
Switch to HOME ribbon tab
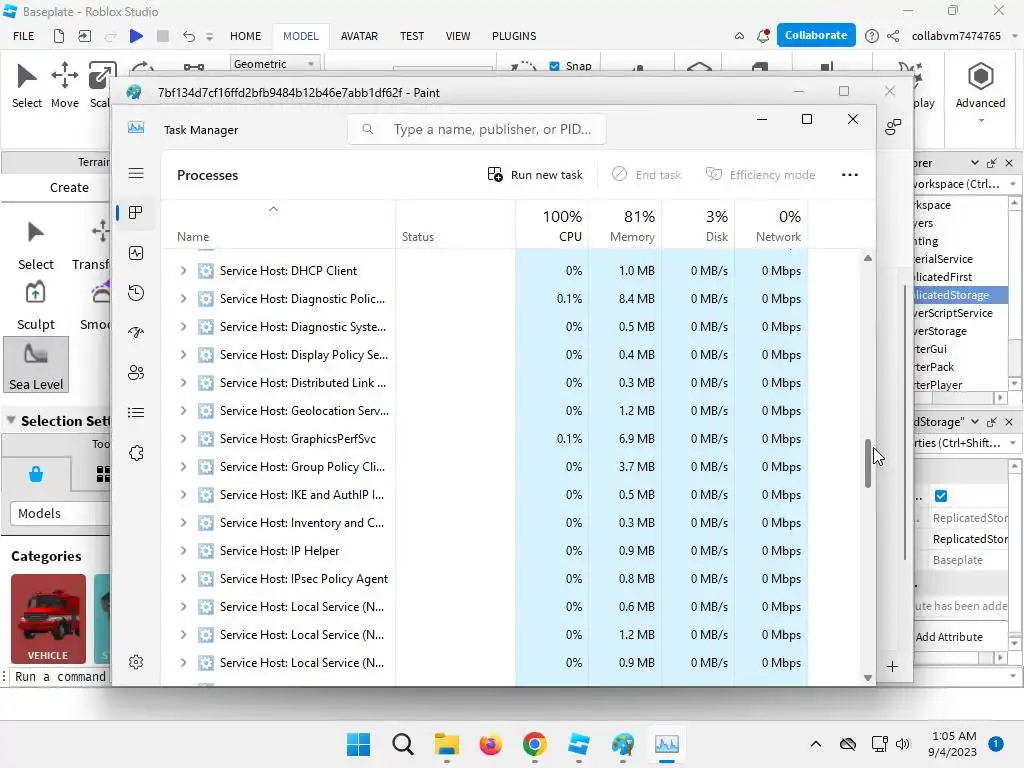(246, 36)
